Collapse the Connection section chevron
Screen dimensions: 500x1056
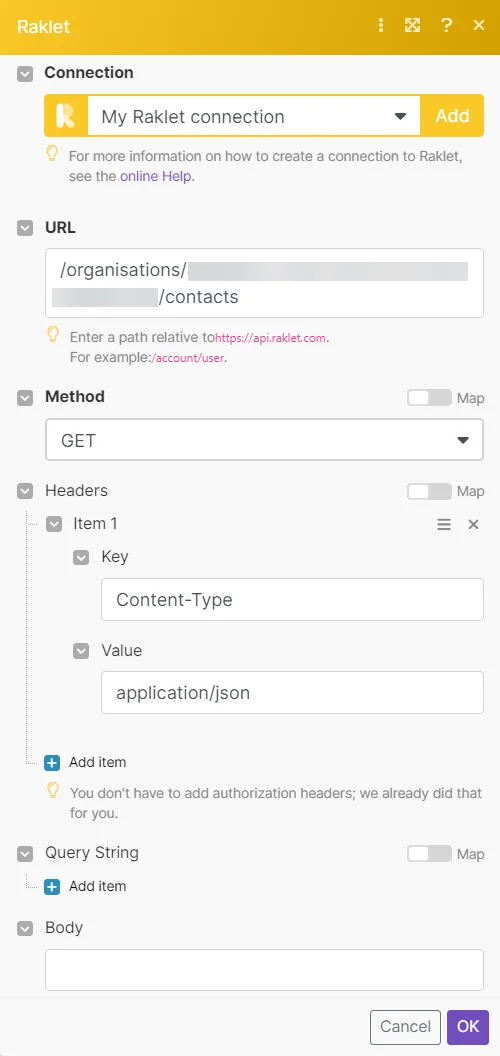25,73
